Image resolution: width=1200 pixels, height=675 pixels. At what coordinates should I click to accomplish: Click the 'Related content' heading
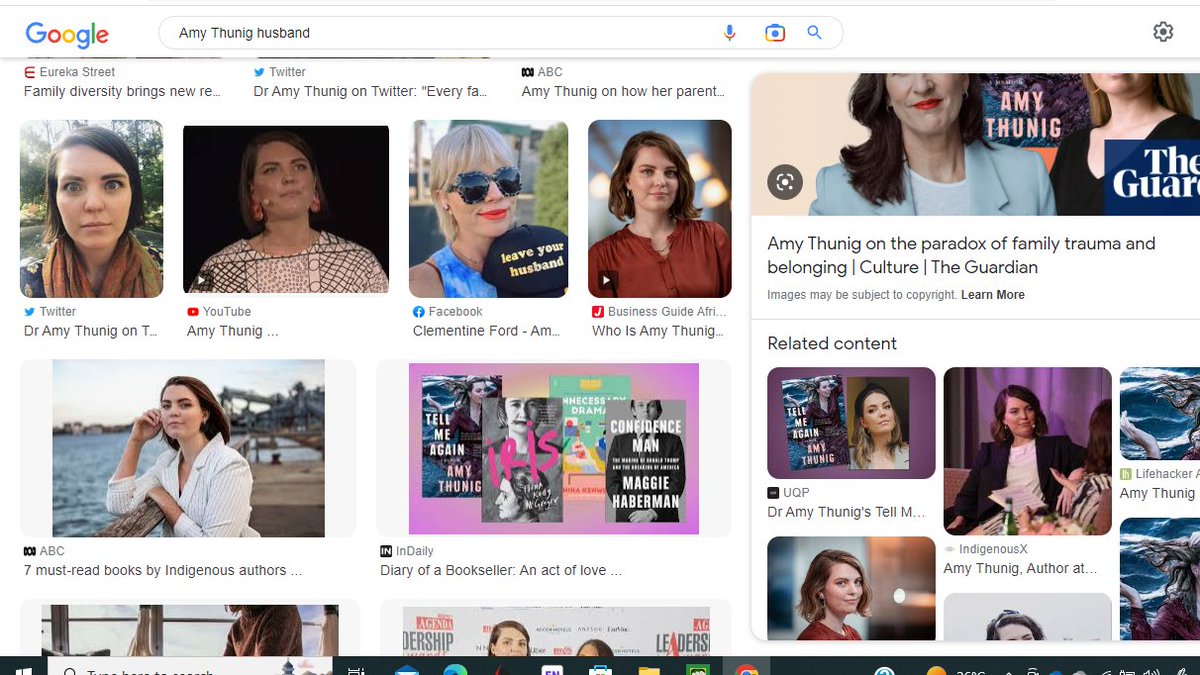point(832,343)
